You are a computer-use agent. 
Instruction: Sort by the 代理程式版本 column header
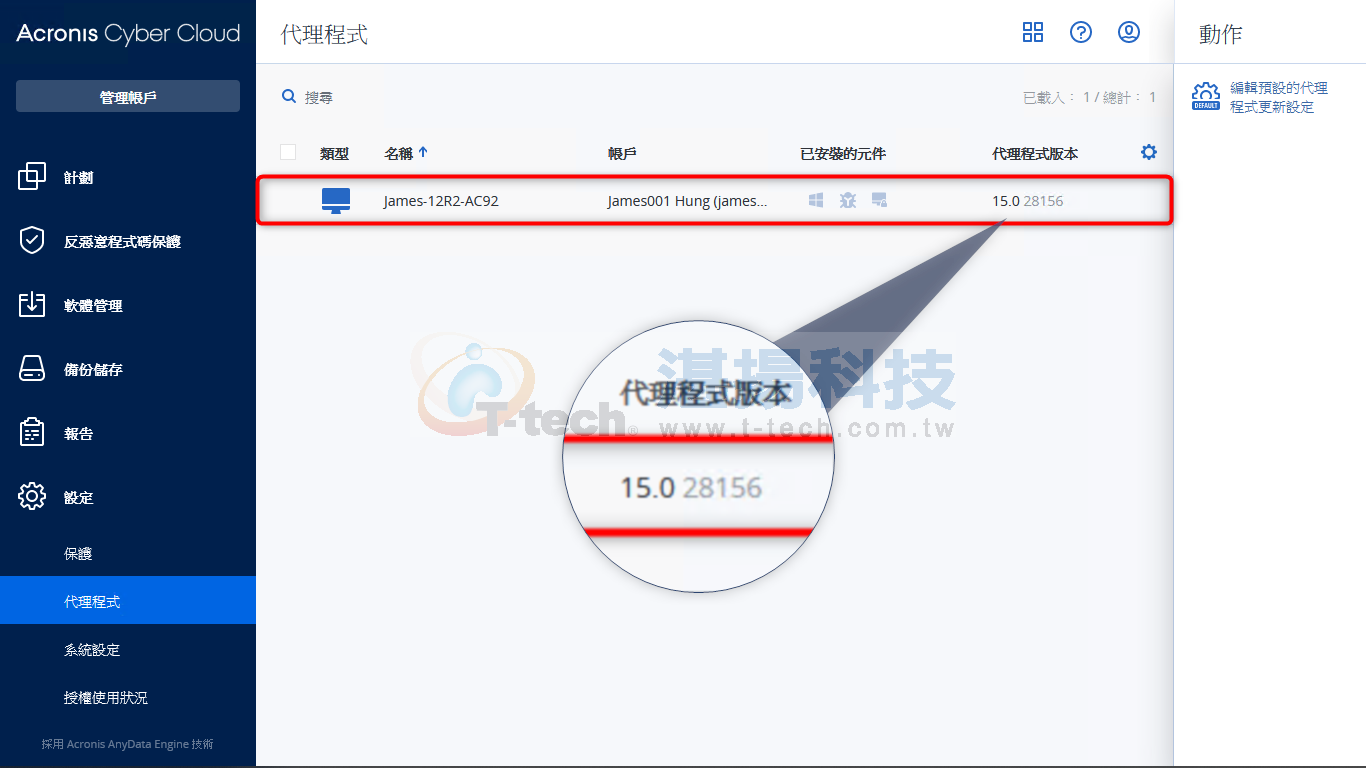coord(1035,153)
